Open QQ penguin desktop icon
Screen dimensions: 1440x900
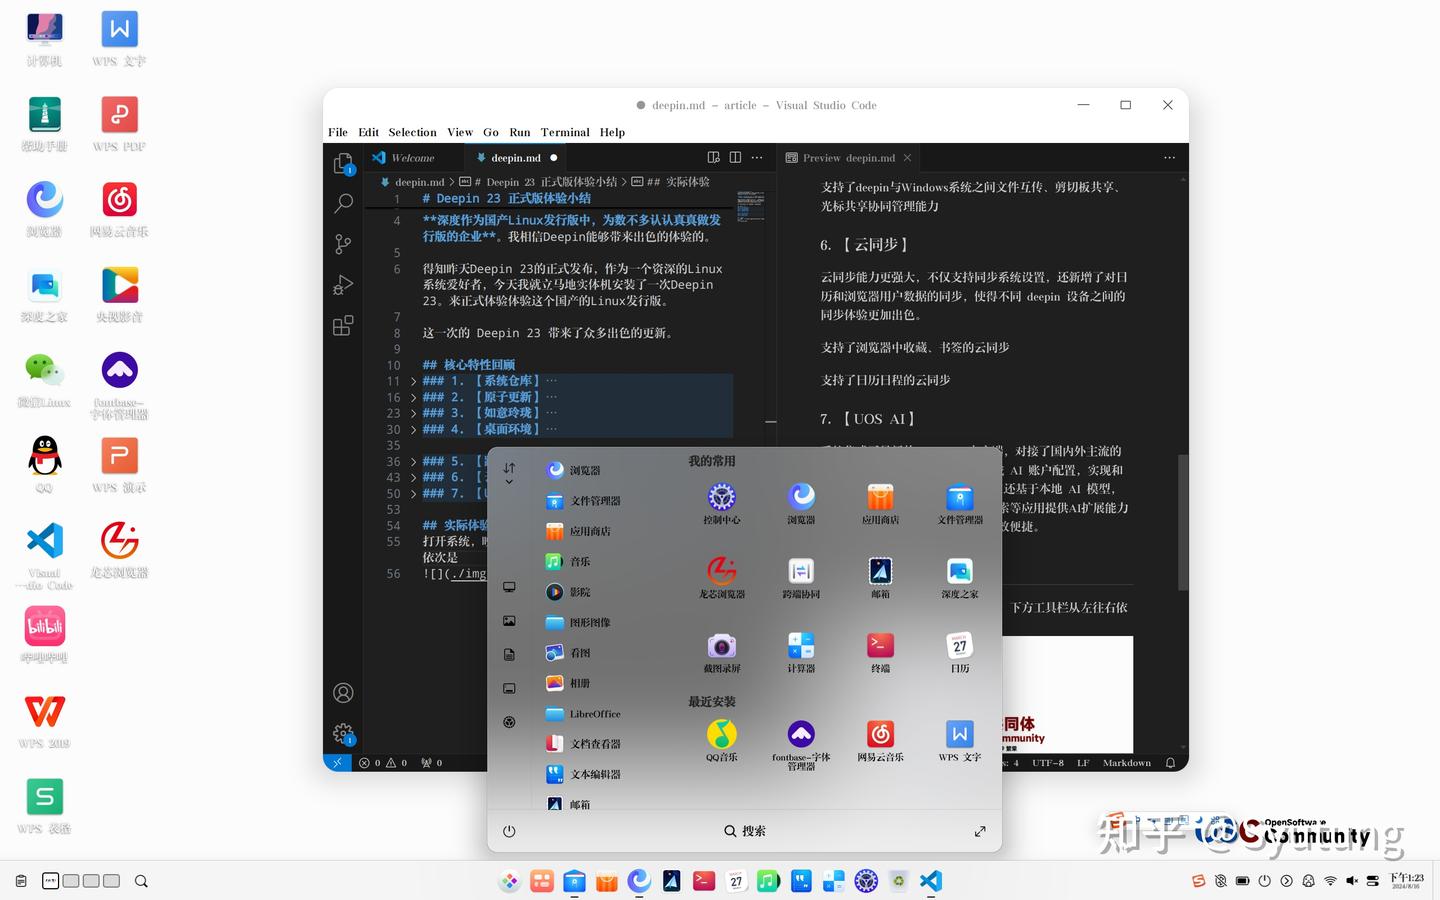click(x=44, y=464)
